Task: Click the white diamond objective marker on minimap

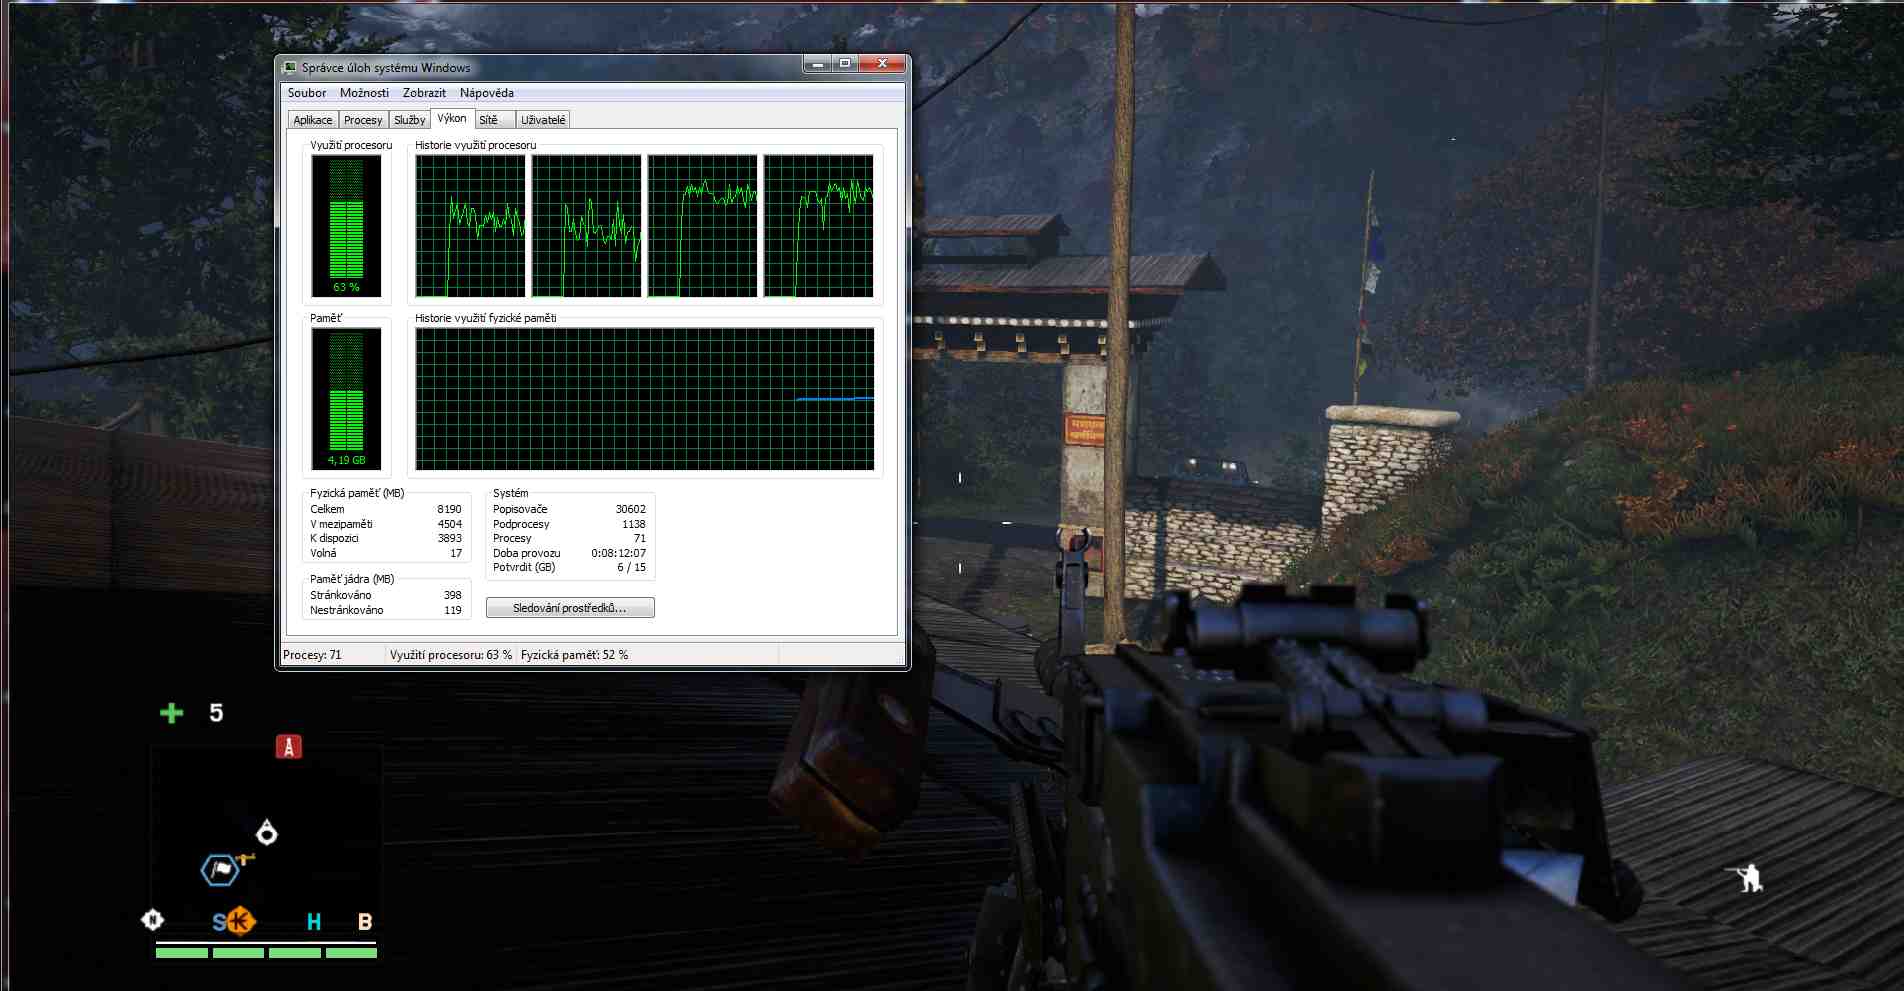Action: 267,832
